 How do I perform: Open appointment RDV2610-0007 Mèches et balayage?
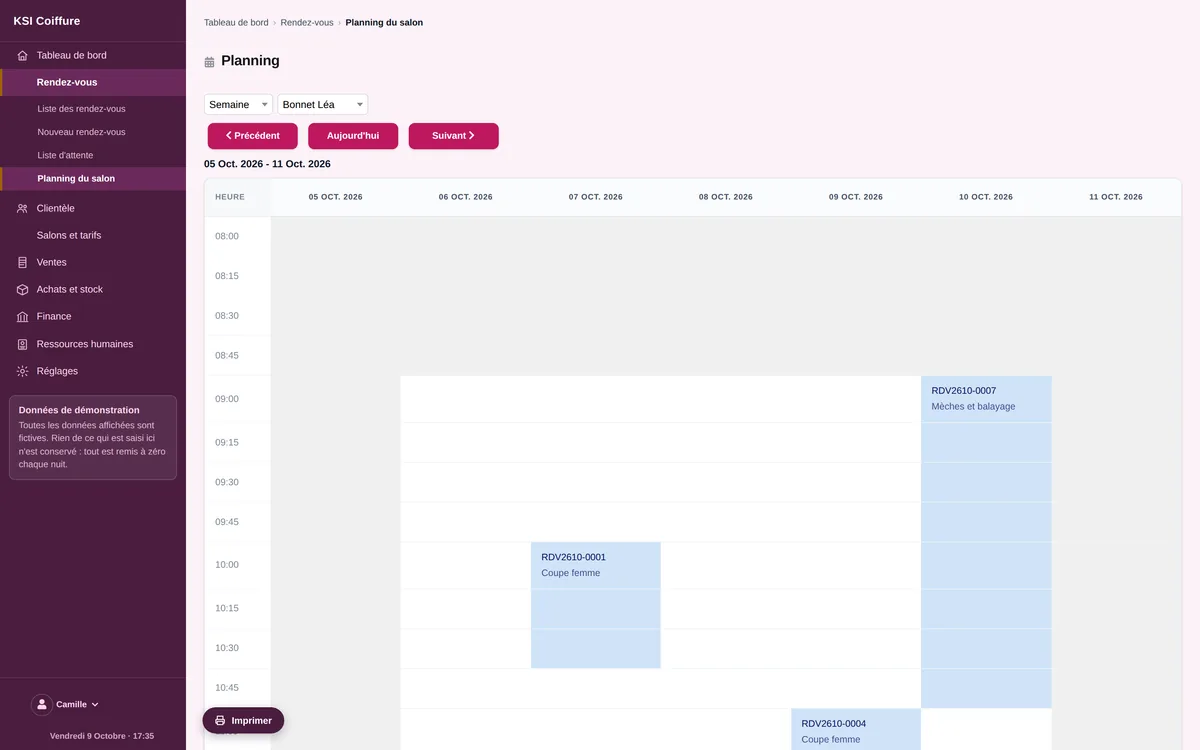click(x=986, y=542)
